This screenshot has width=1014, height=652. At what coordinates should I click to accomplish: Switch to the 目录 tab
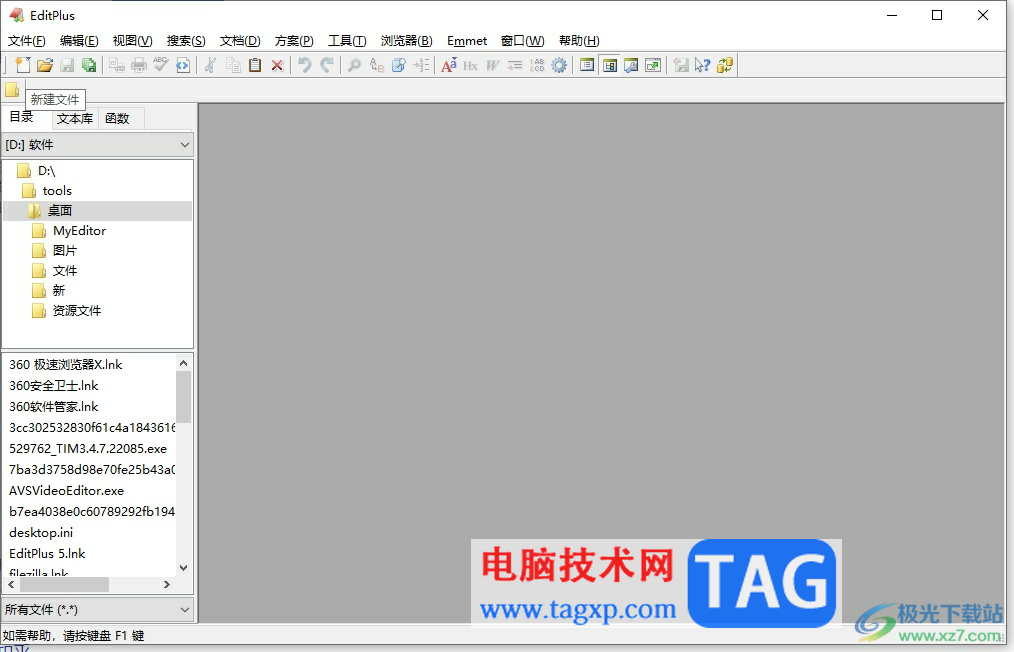tap(21, 116)
